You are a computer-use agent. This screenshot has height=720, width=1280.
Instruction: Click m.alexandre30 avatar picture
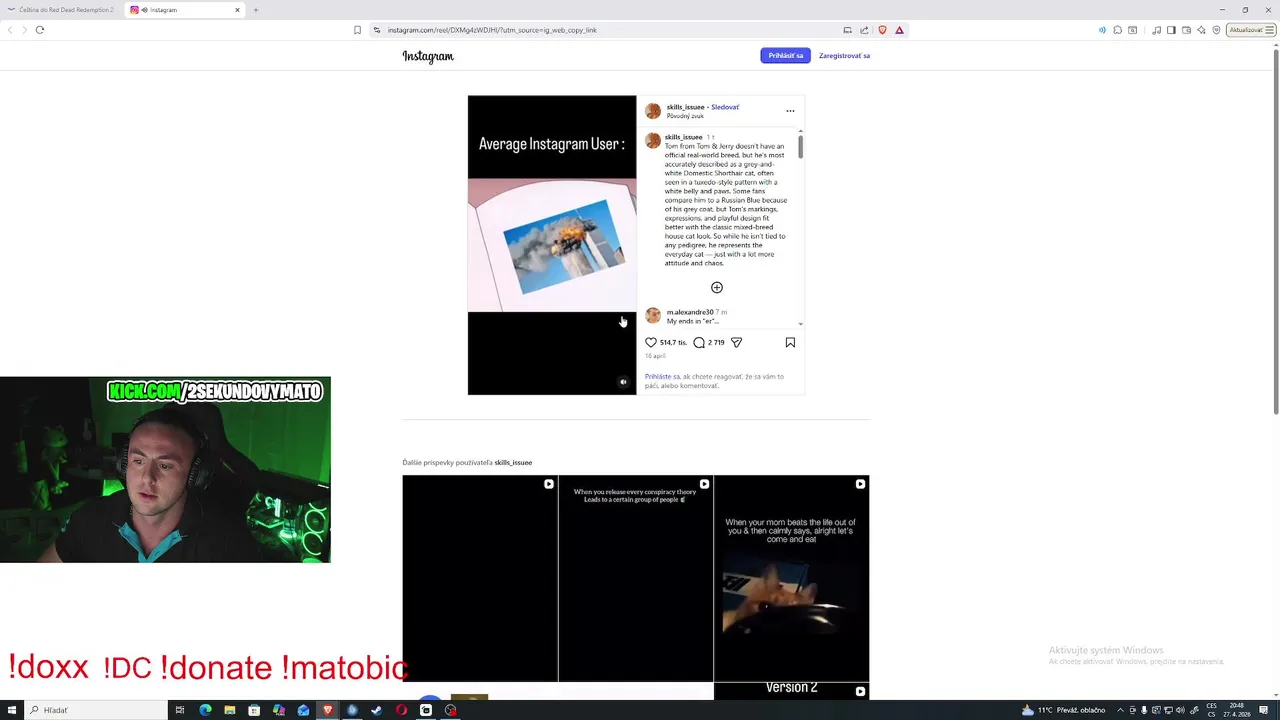(653, 316)
